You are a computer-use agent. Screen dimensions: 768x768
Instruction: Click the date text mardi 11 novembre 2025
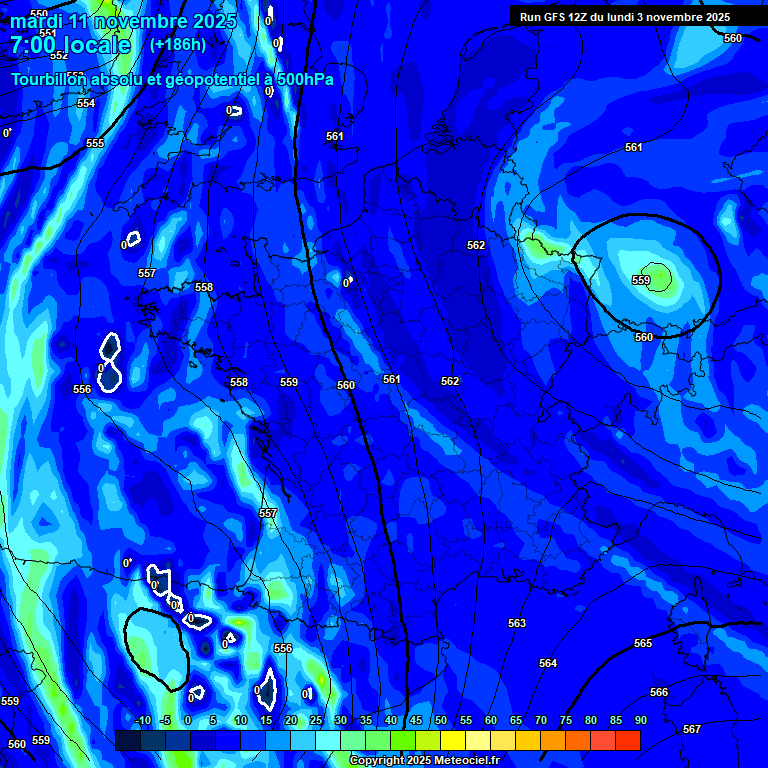[x=124, y=21]
